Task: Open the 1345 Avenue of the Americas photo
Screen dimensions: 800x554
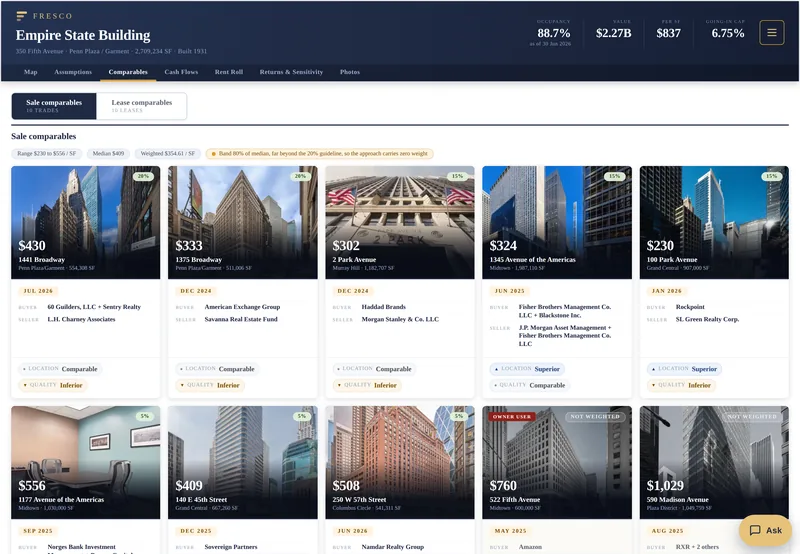Action: [x=557, y=222]
